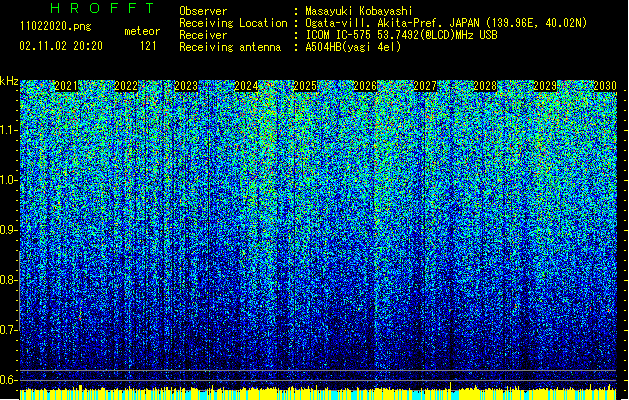629x400 pixels.
Task: Click the 2026 time marker
Action: [365, 86]
